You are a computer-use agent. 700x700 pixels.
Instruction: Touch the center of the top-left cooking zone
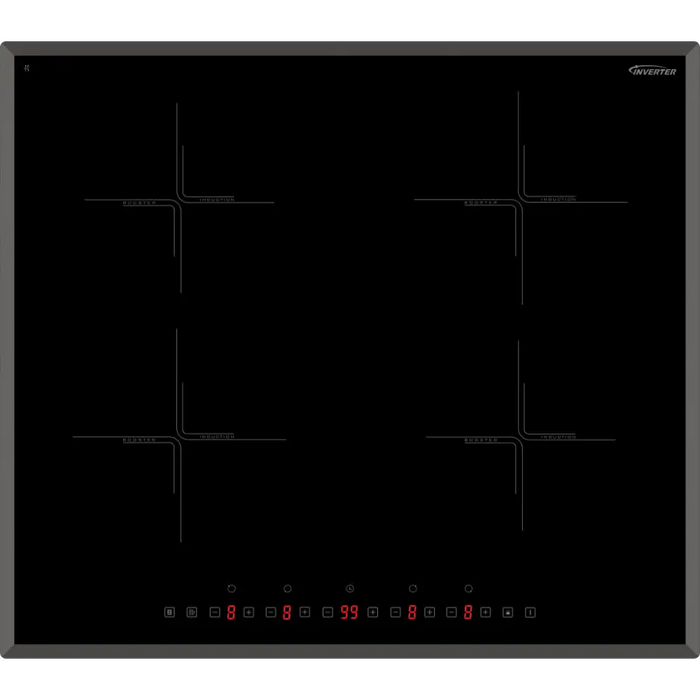(179, 200)
